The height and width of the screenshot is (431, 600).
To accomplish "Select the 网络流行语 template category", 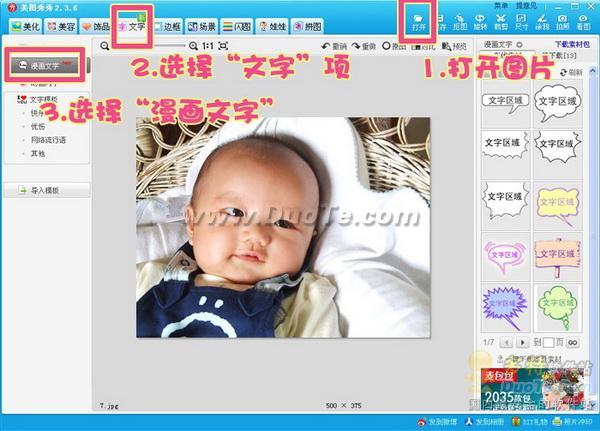I will tap(48, 140).
